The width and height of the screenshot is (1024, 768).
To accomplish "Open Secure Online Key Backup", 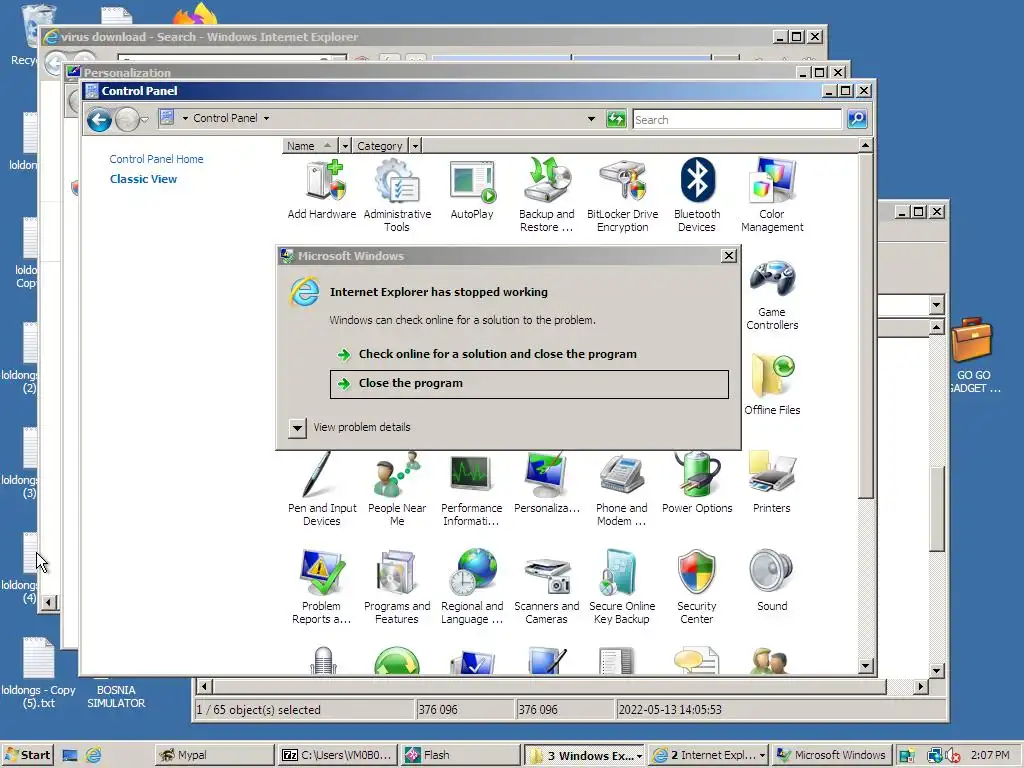I will pyautogui.click(x=622, y=586).
